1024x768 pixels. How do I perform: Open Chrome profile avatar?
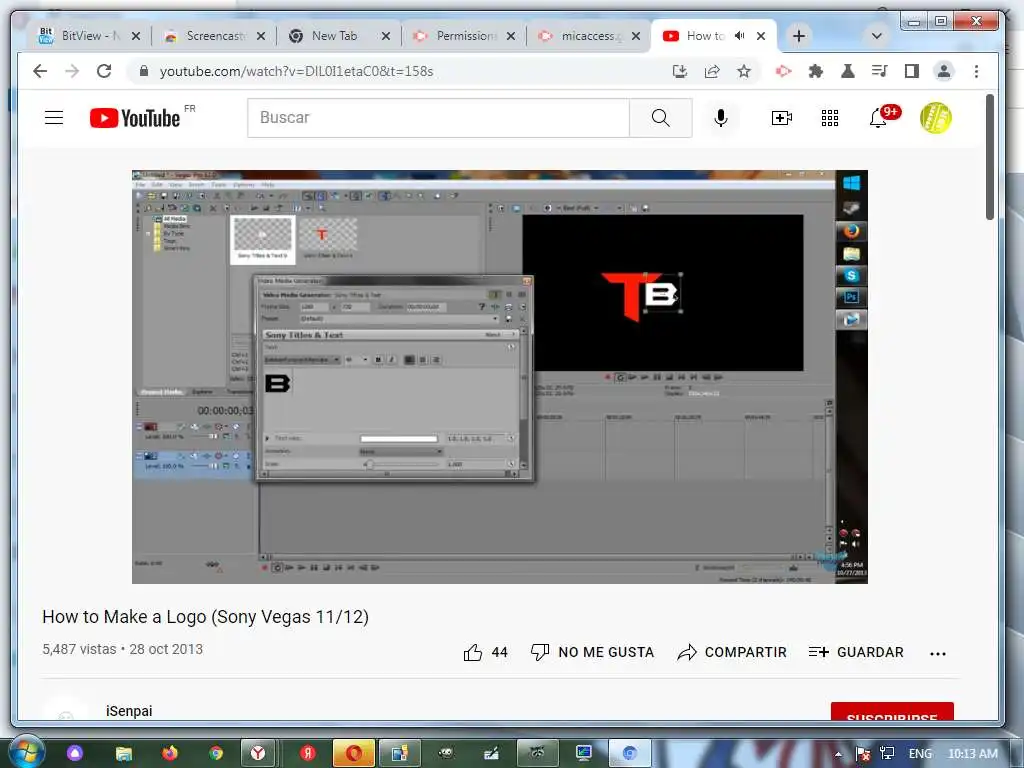click(x=944, y=71)
